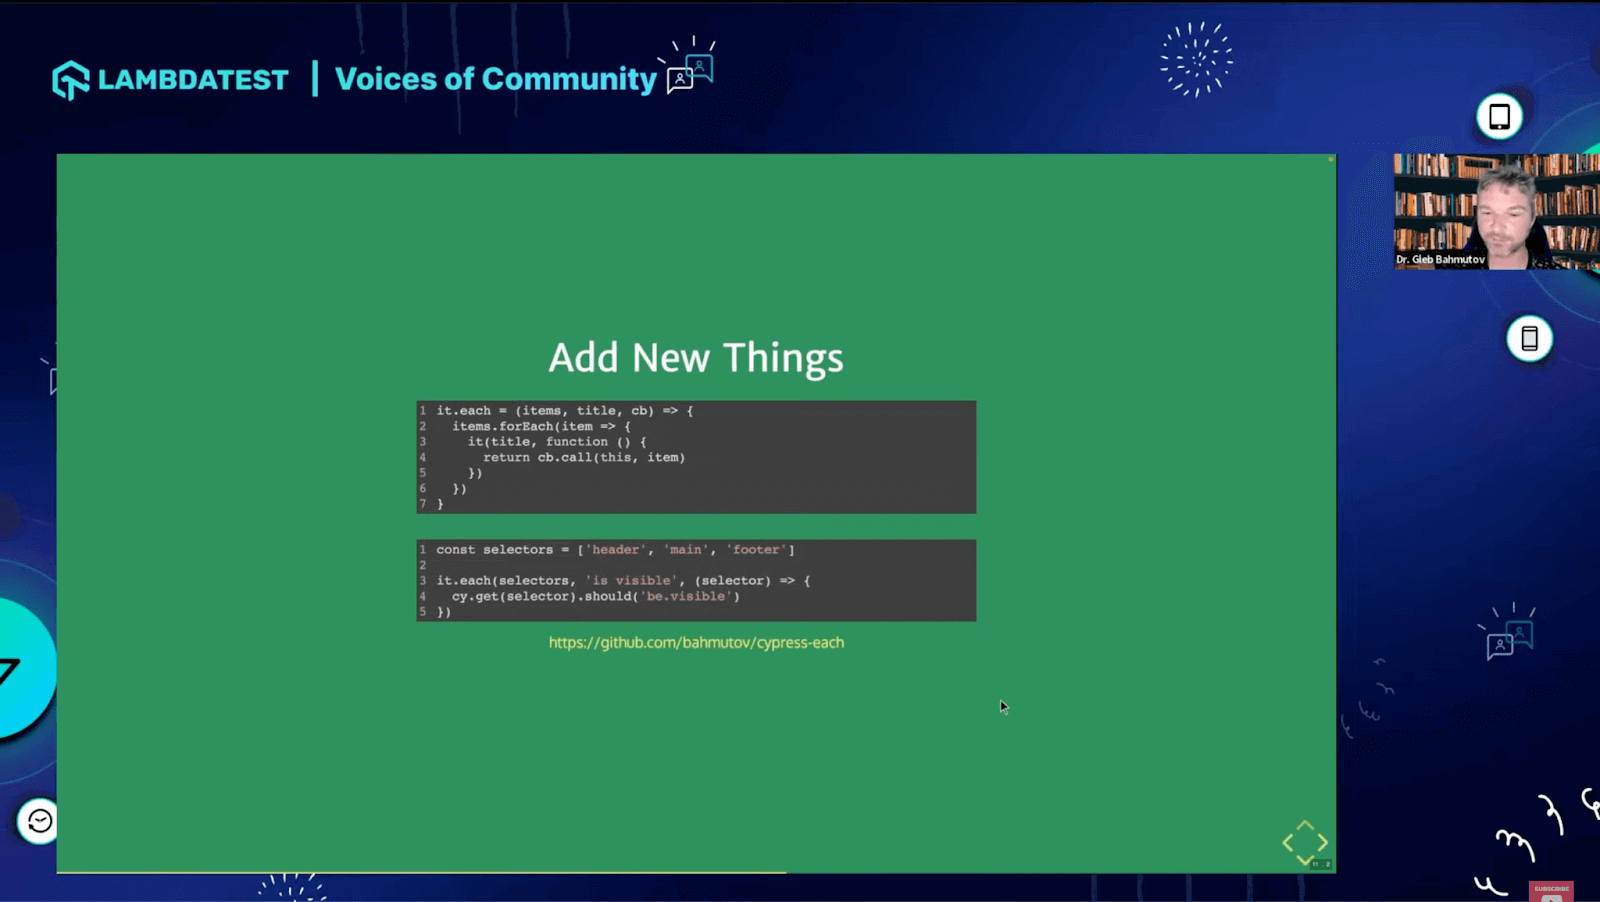Click the it.each definition code block
This screenshot has width=1600, height=902.
(x=696, y=457)
